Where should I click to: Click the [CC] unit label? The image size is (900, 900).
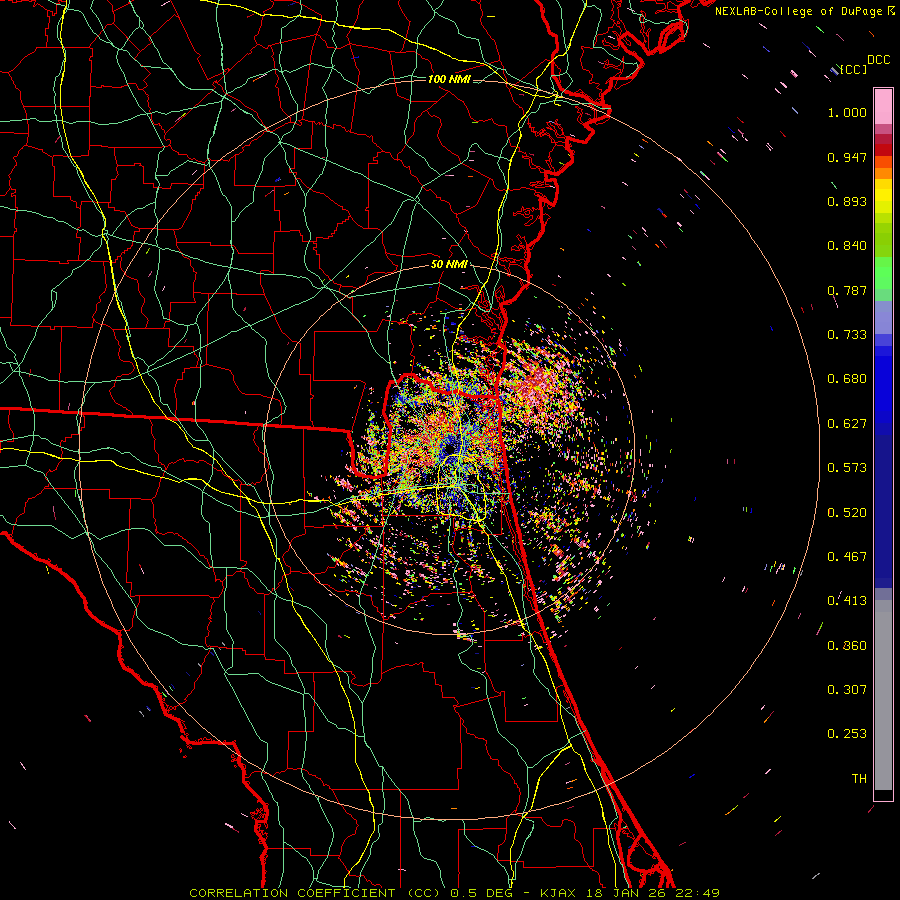click(854, 69)
